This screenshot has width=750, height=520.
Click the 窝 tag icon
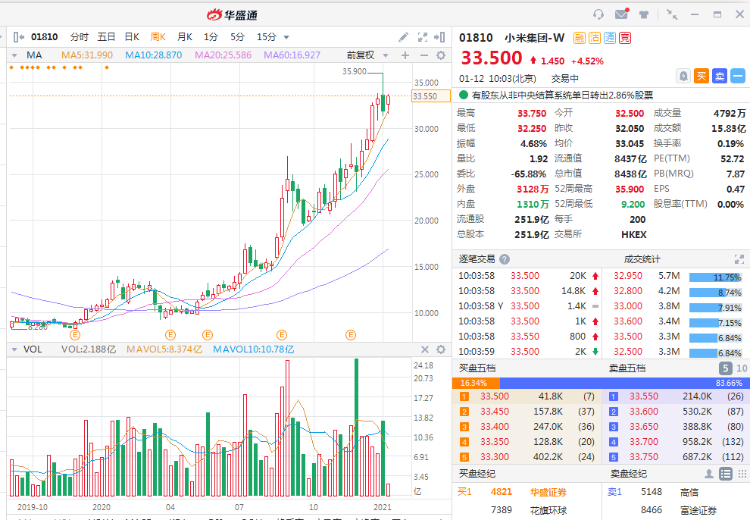click(x=625, y=38)
